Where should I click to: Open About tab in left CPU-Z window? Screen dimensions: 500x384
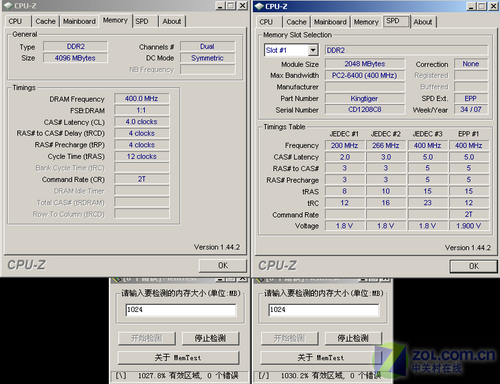[172, 21]
